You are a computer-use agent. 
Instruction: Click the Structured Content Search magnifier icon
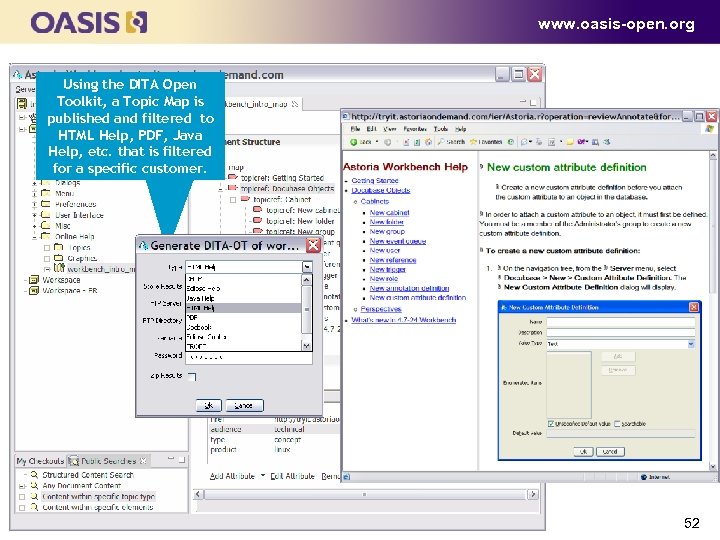click(x=34, y=475)
